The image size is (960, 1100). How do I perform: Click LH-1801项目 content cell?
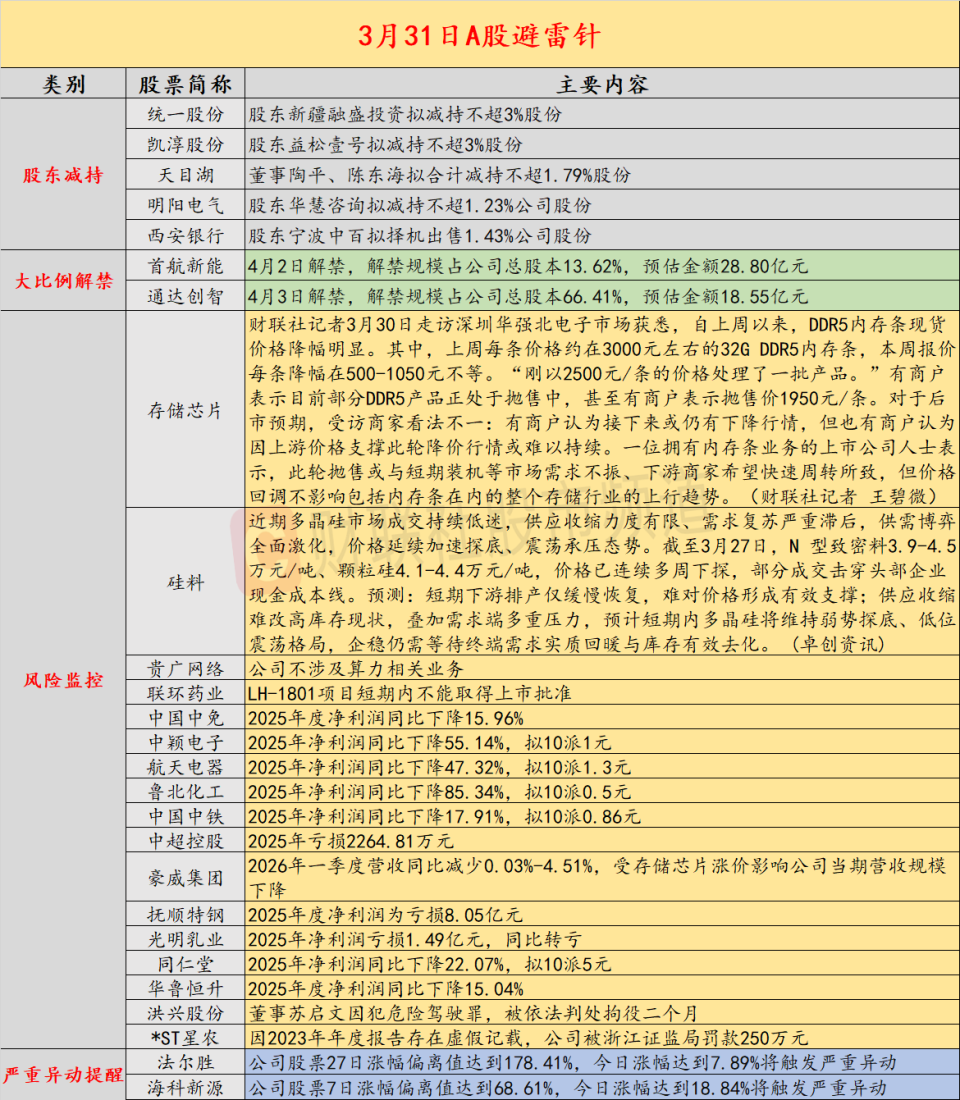[x=602, y=692]
